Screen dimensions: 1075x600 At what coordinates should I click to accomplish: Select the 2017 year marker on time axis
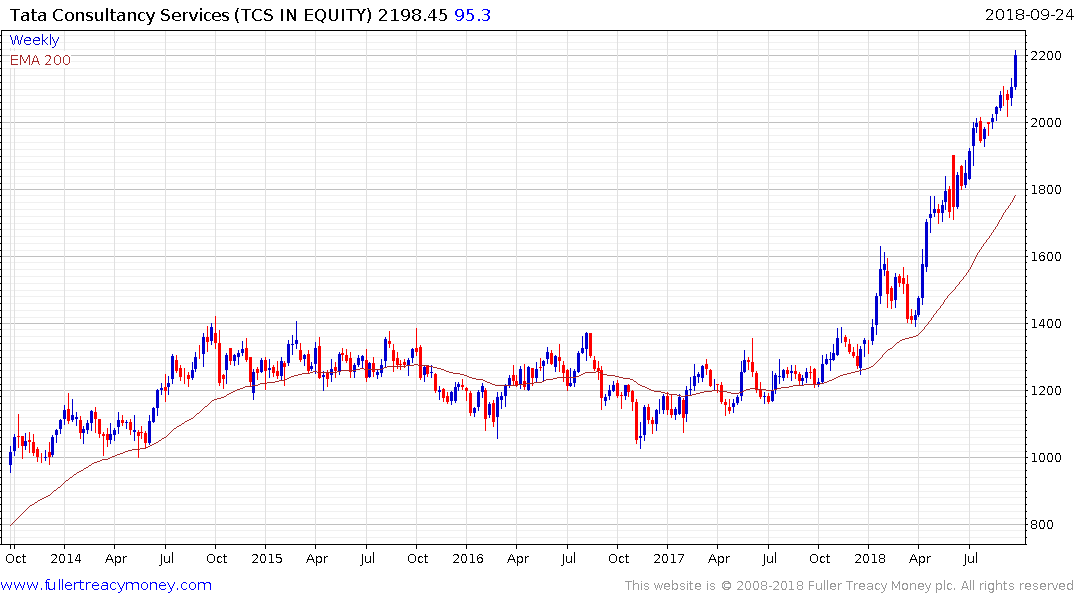click(x=668, y=559)
